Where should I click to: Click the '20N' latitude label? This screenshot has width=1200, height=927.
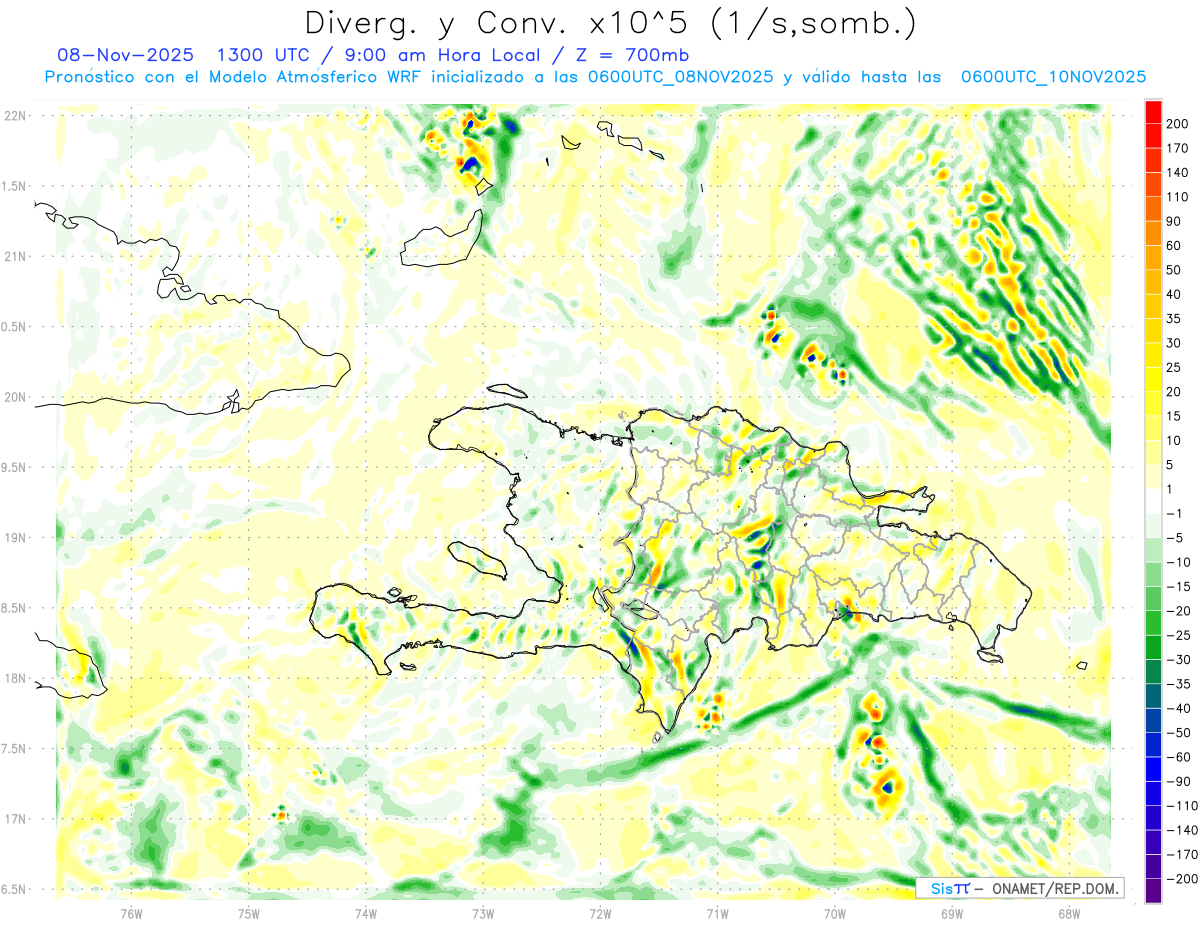coord(15,397)
